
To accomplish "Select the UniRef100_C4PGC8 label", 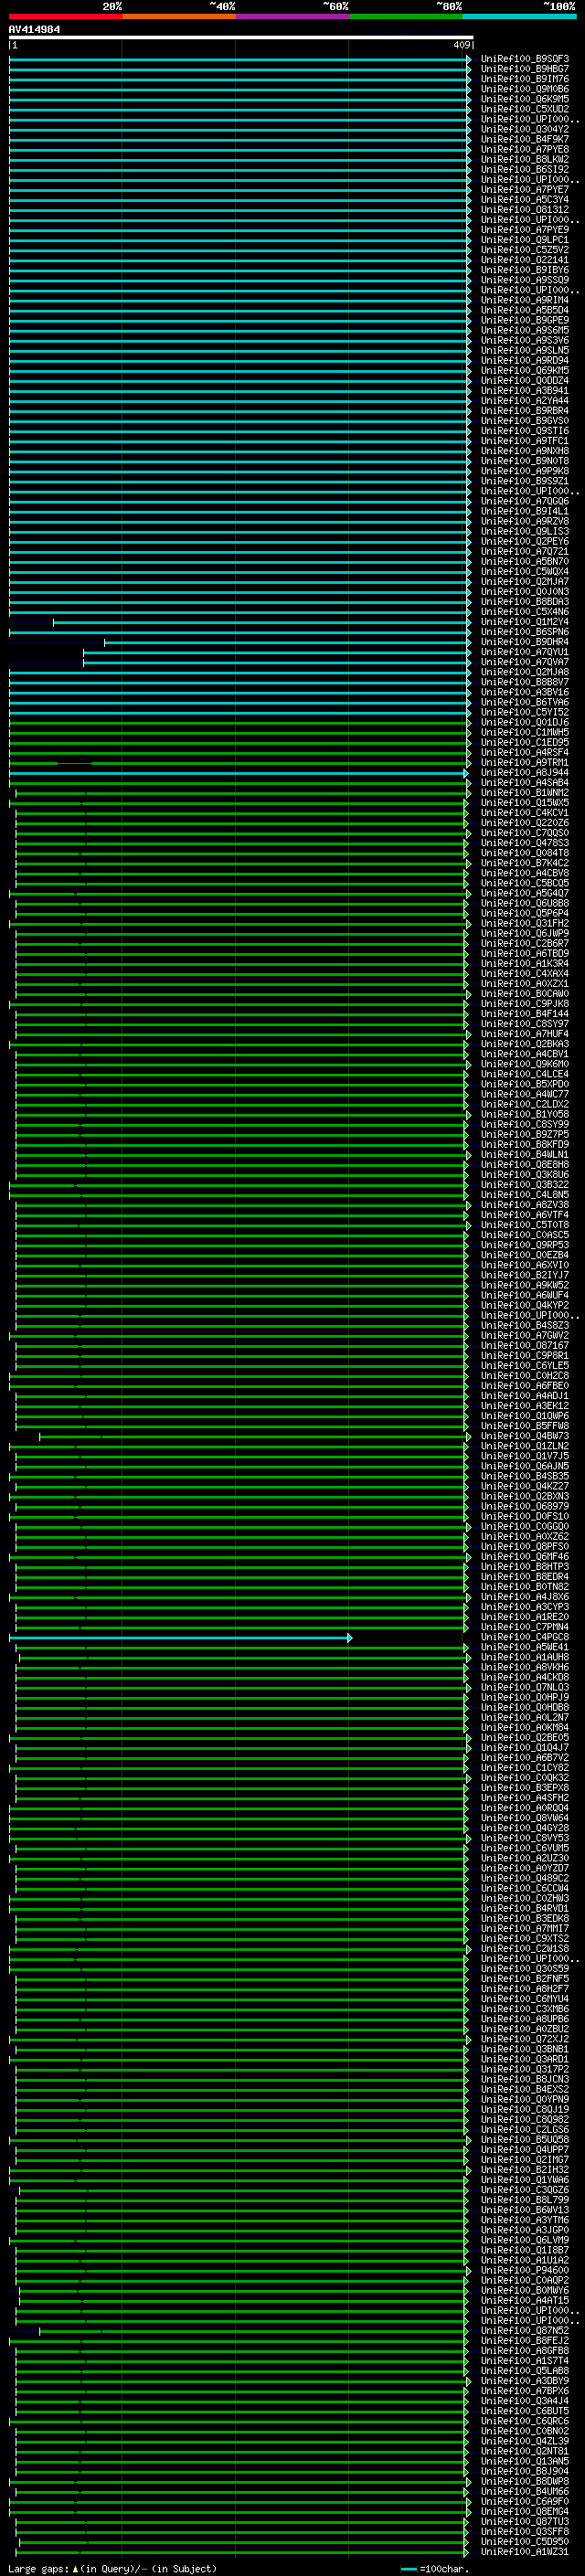I will click(x=524, y=1637).
